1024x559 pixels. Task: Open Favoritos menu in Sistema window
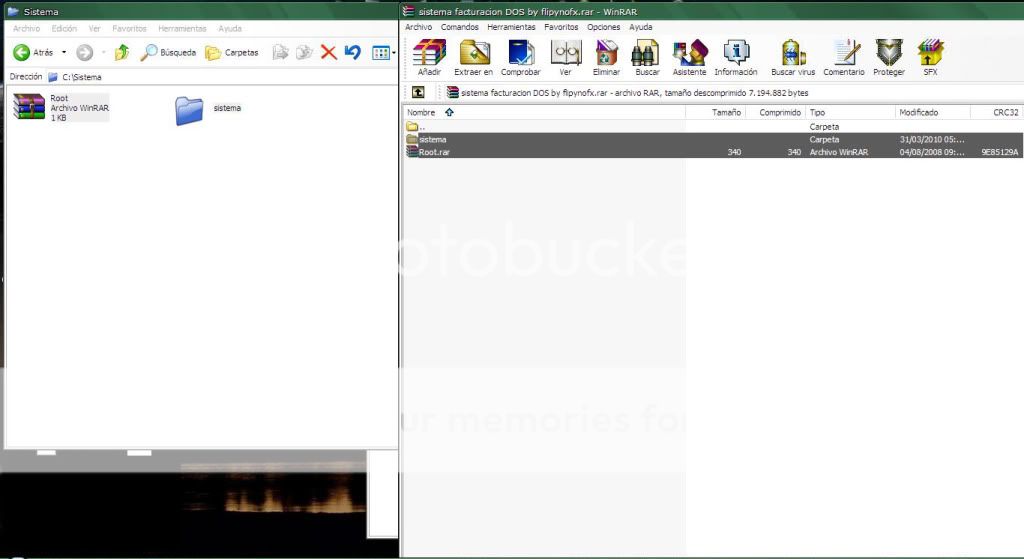click(129, 29)
